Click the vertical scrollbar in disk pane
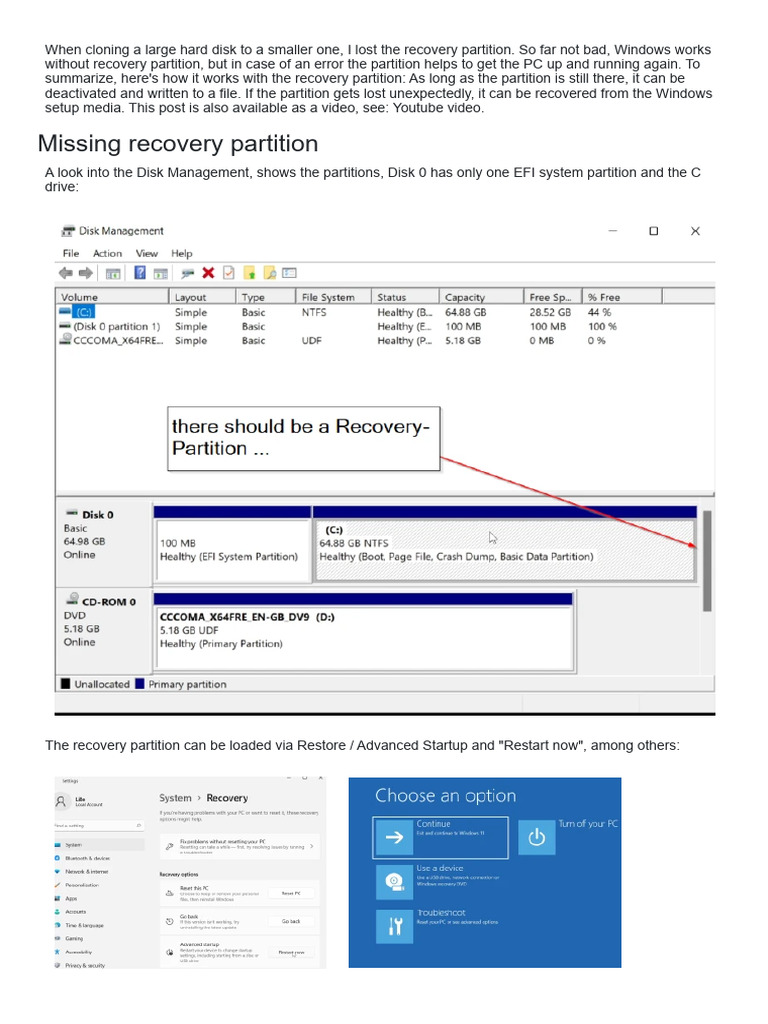The width and height of the screenshot is (768, 1024). [x=707, y=561]
